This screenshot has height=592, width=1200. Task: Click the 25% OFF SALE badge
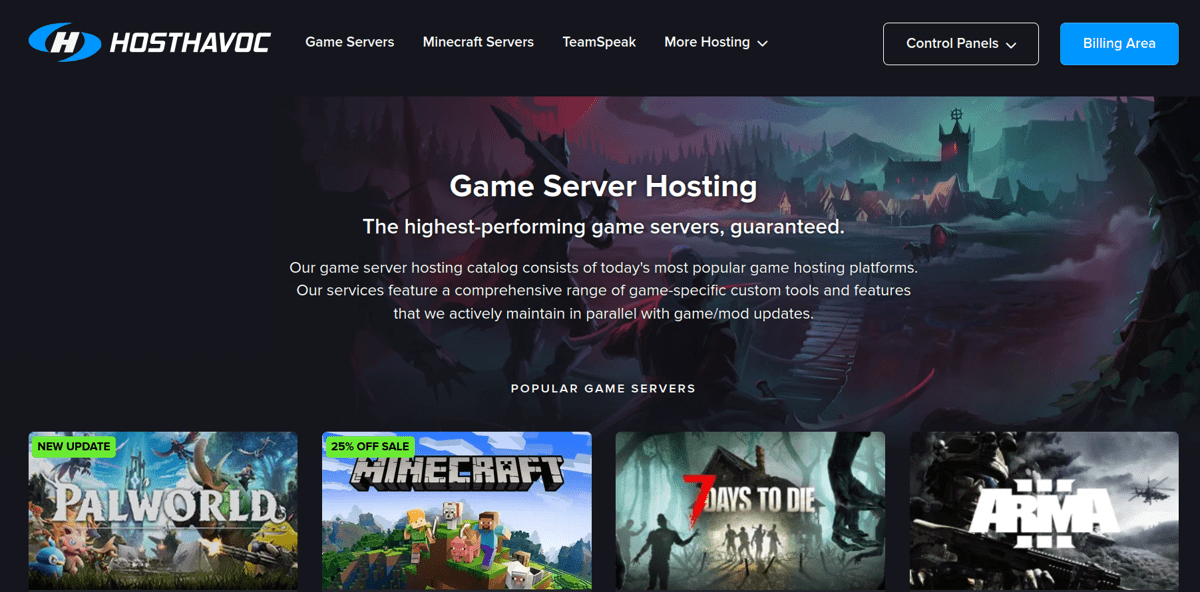pos(370,446)
